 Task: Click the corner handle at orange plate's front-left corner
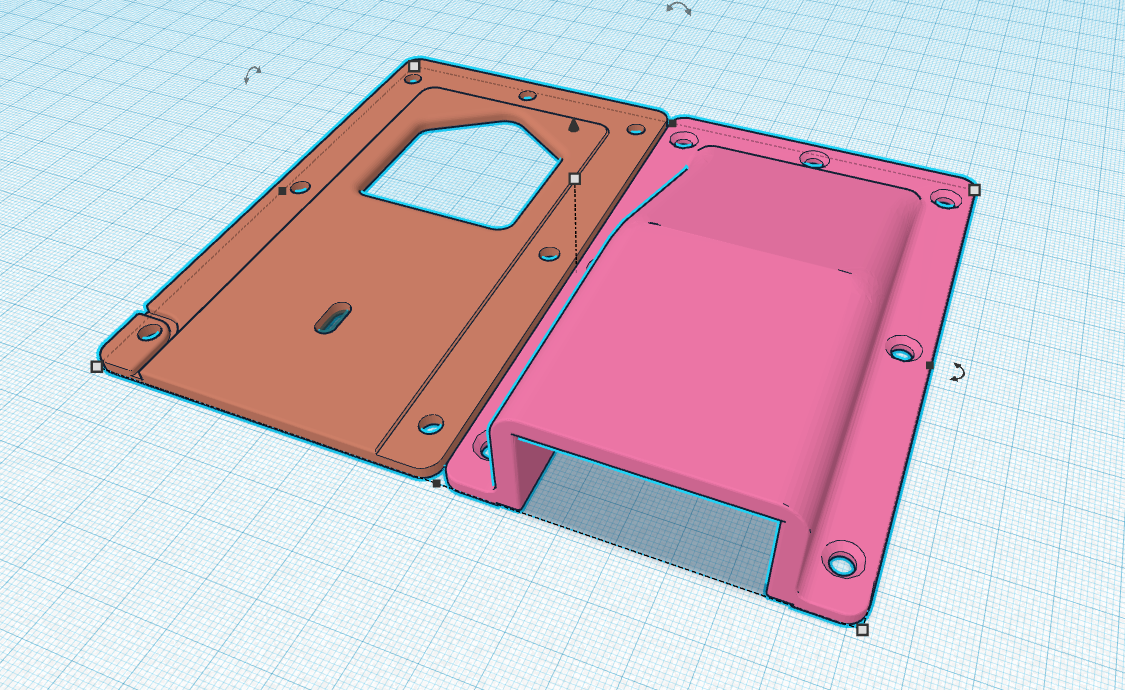point(97,367)
